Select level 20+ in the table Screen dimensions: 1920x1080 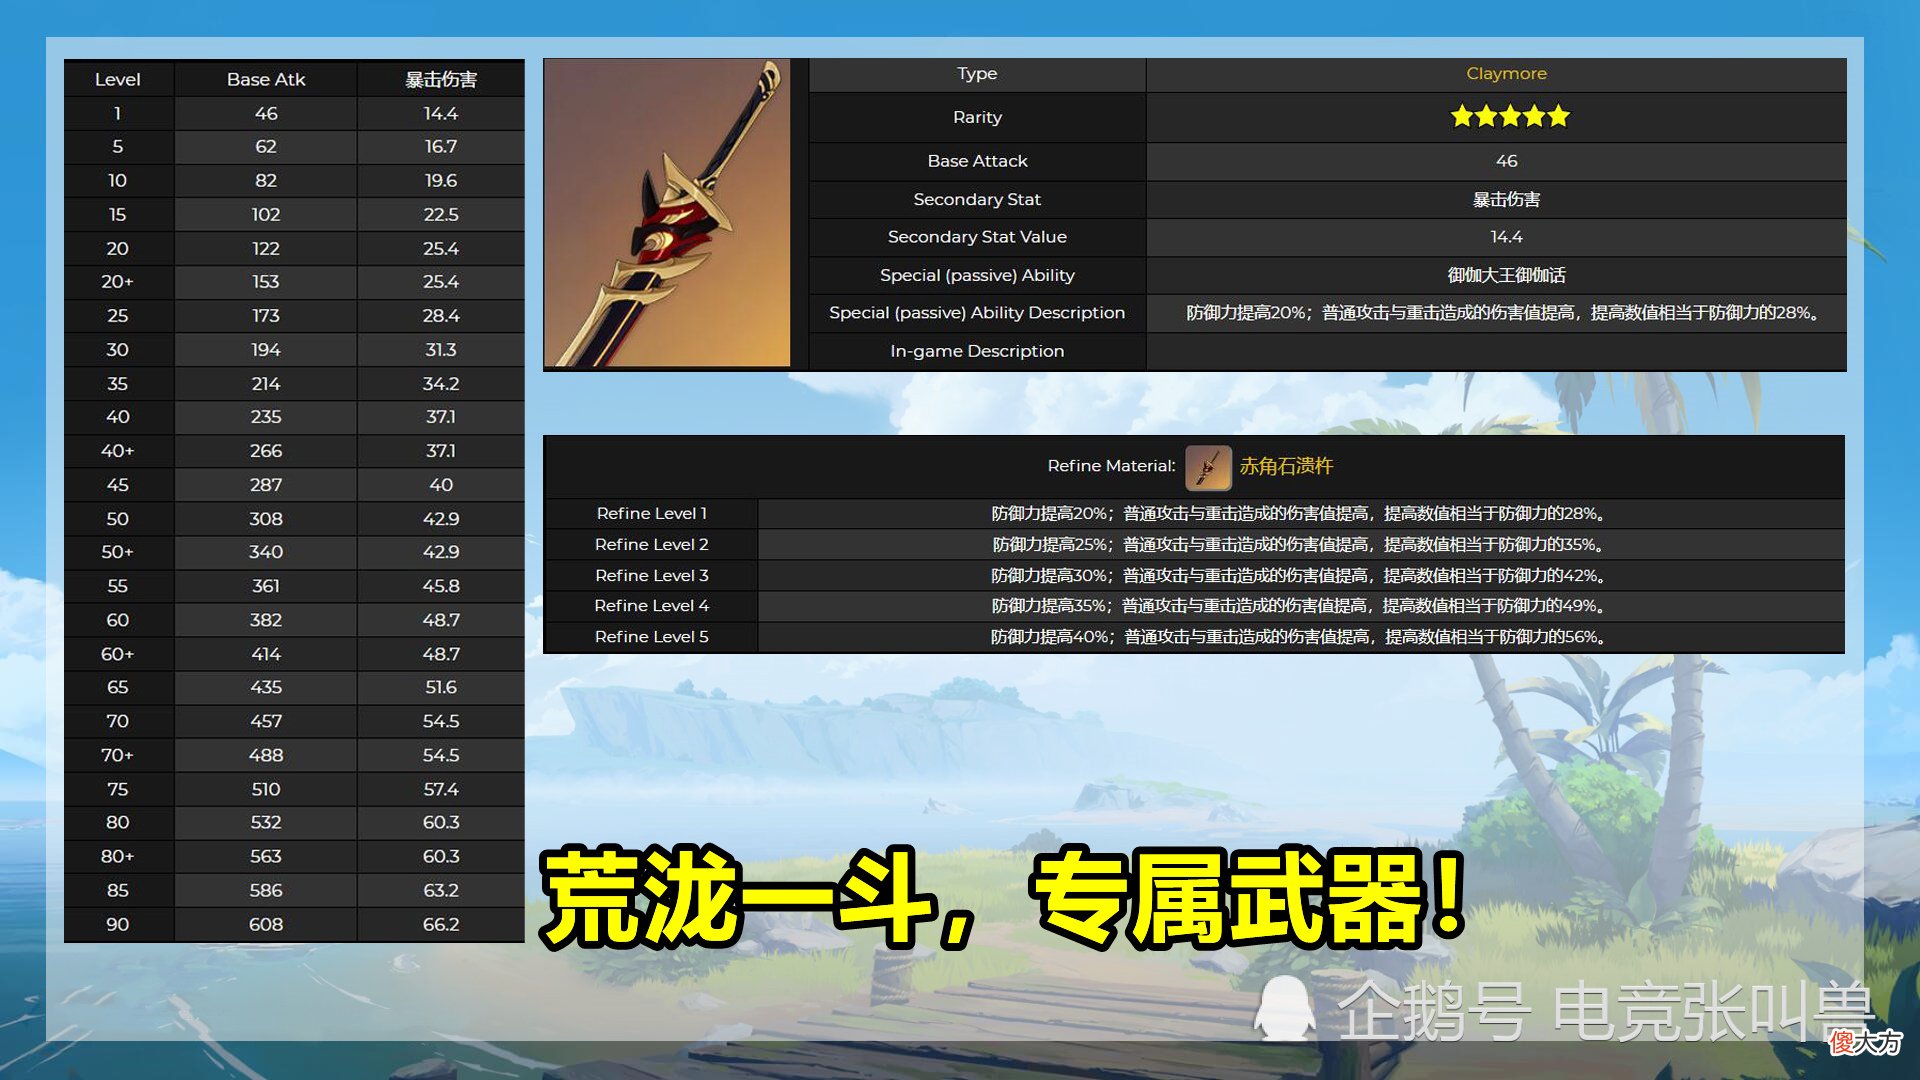coord(118,282)
